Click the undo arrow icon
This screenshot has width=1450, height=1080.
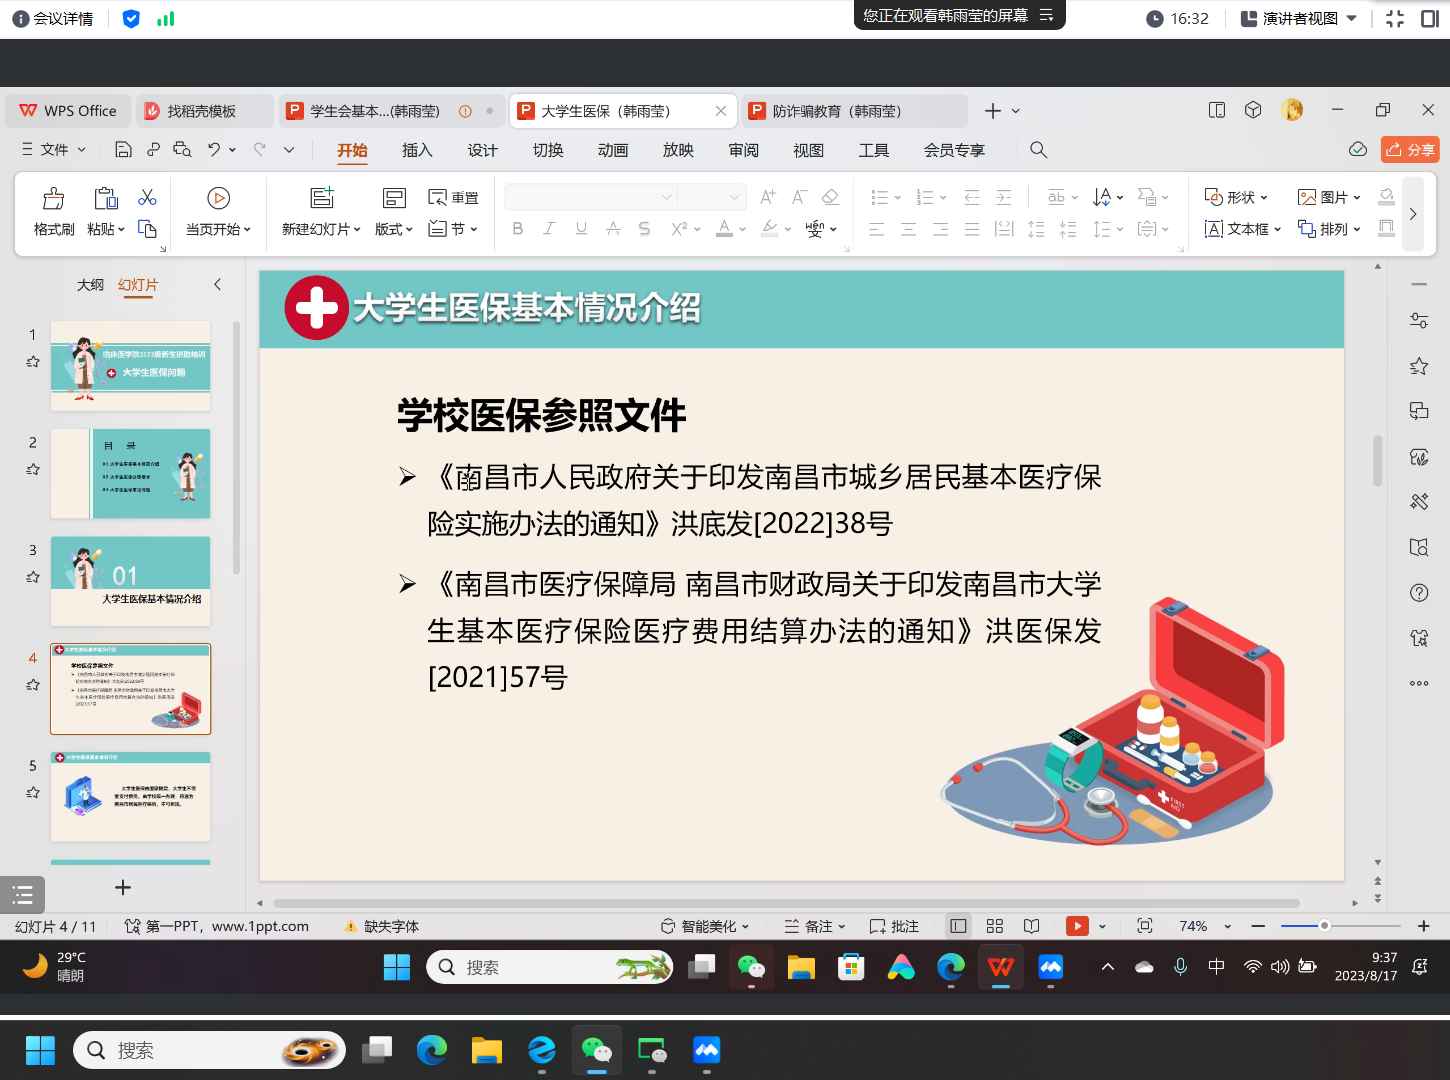click(x=214, y=150)
